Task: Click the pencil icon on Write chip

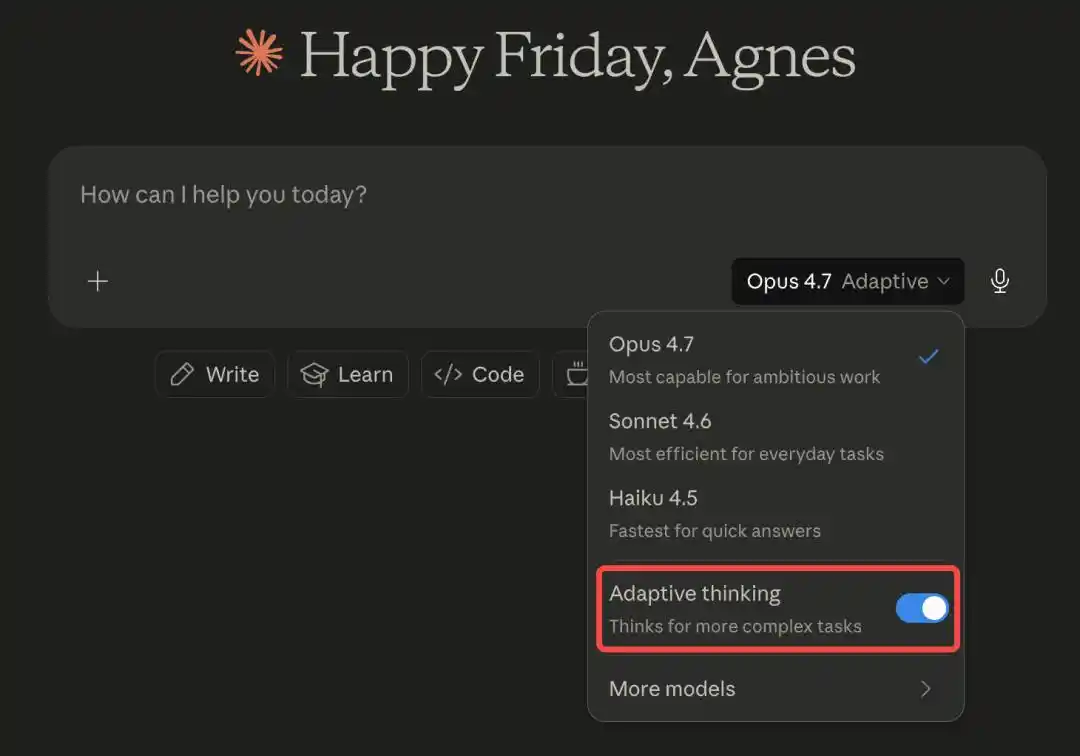Action: click(182, 375)
